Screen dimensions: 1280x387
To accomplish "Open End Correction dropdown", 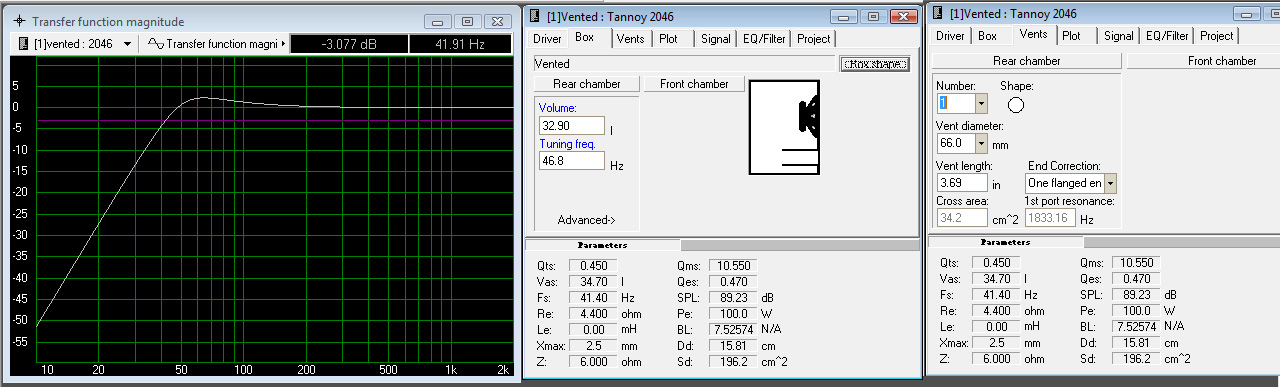I will (x=1110, y=183).
